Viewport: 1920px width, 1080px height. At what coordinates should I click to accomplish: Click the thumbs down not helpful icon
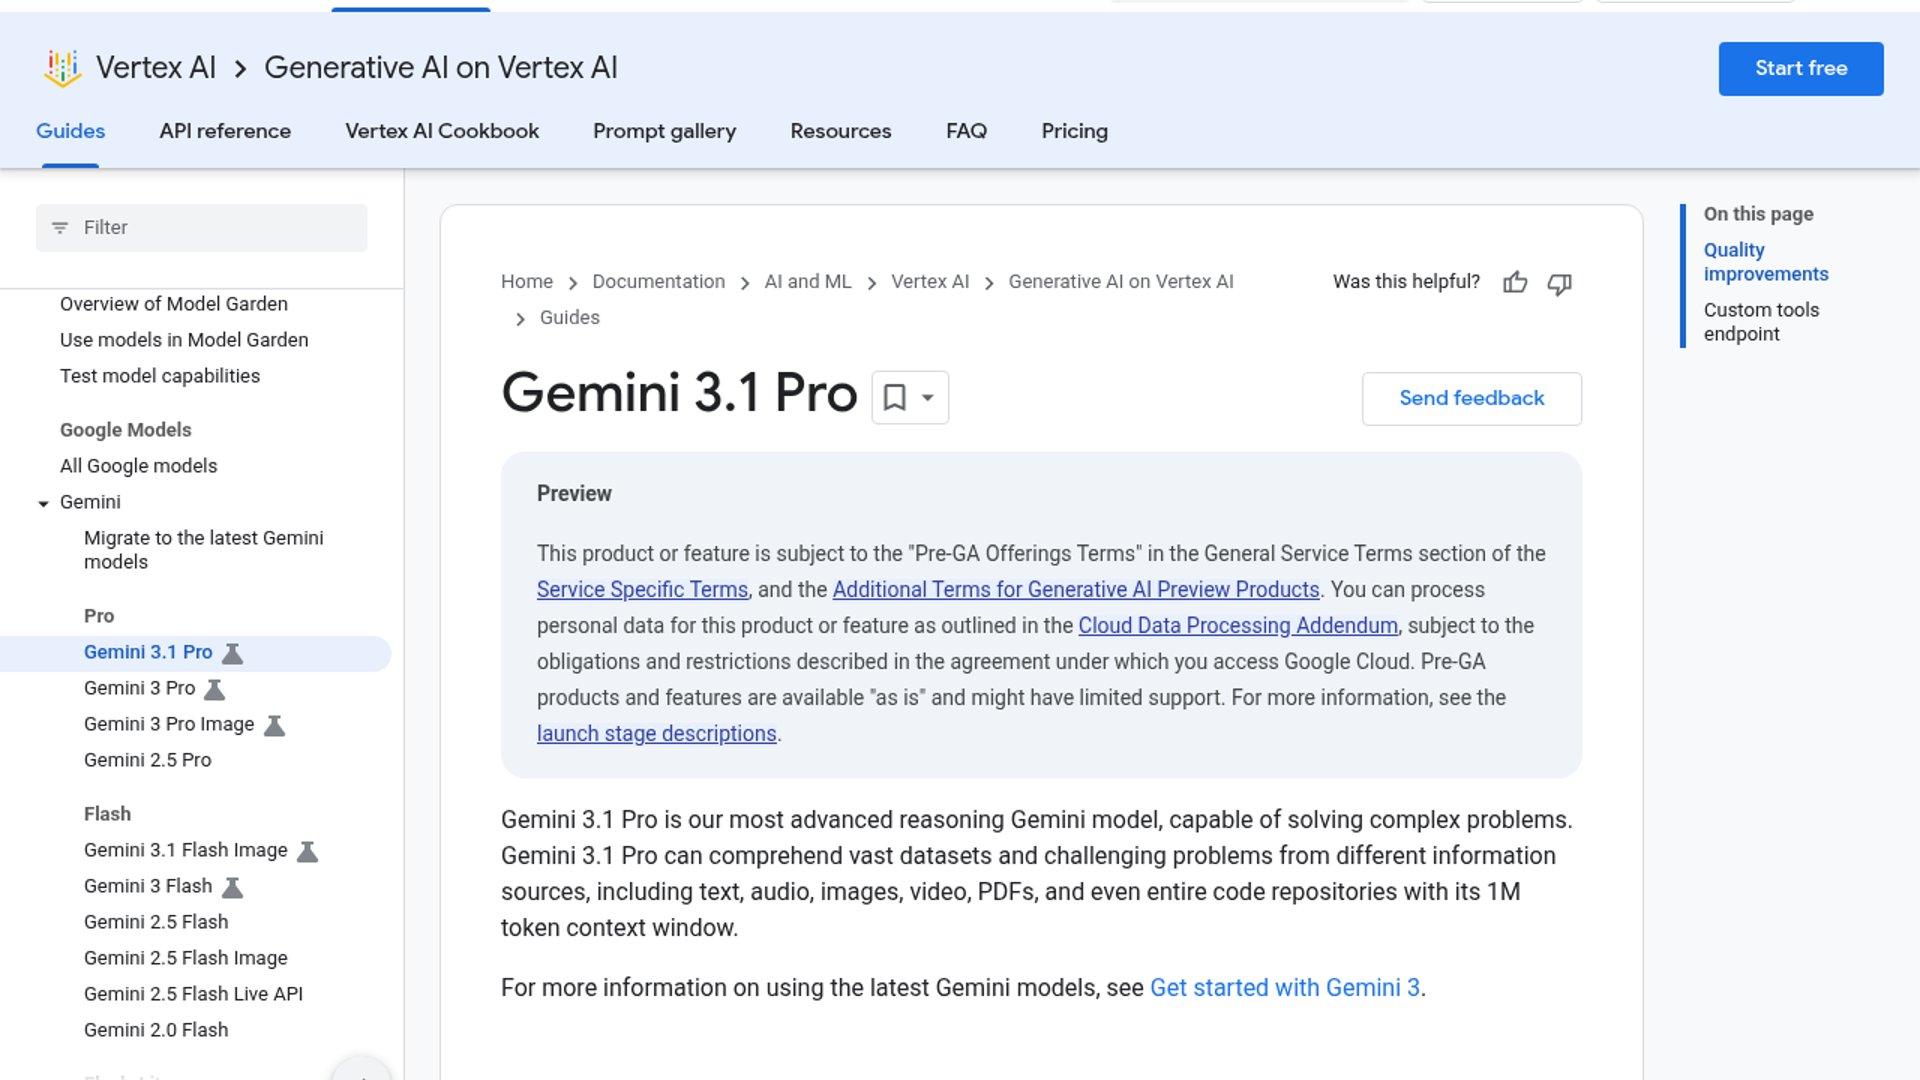1559,284
